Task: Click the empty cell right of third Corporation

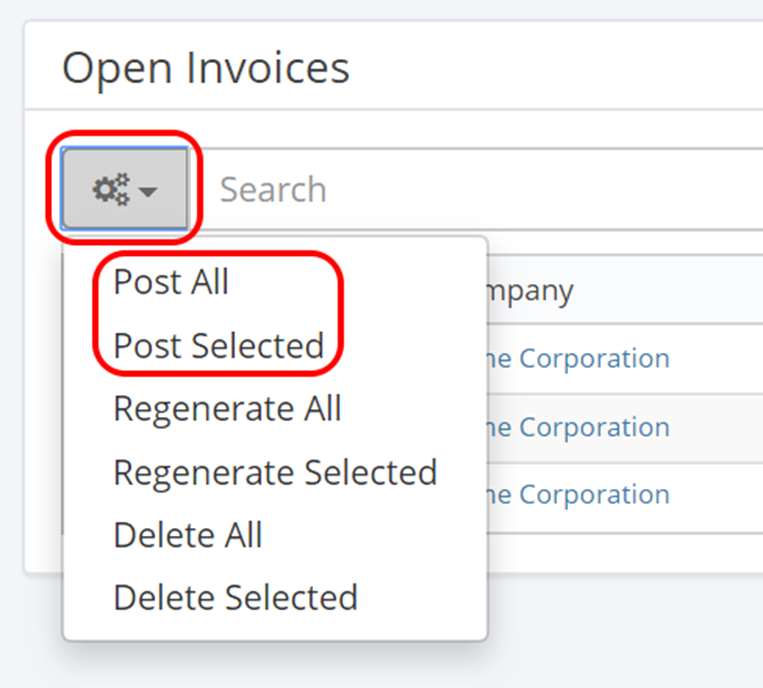Action: point(720,494)
